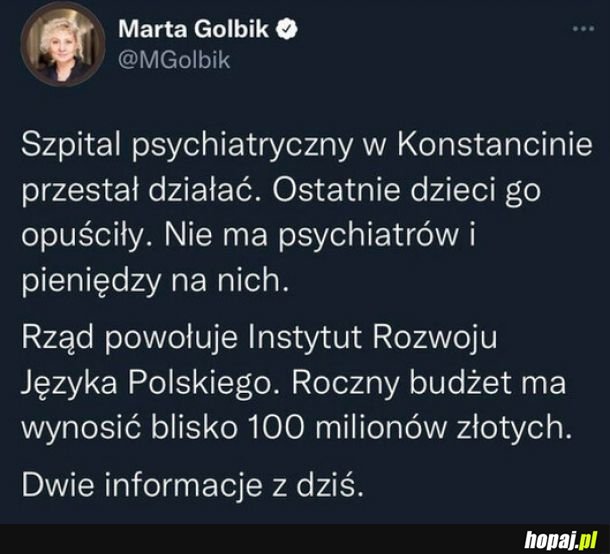Viewport: 610px width, 554px height.
Task: Click the word opuściły in the tweet
Action: pyautogui.click(x=86, y=237)
